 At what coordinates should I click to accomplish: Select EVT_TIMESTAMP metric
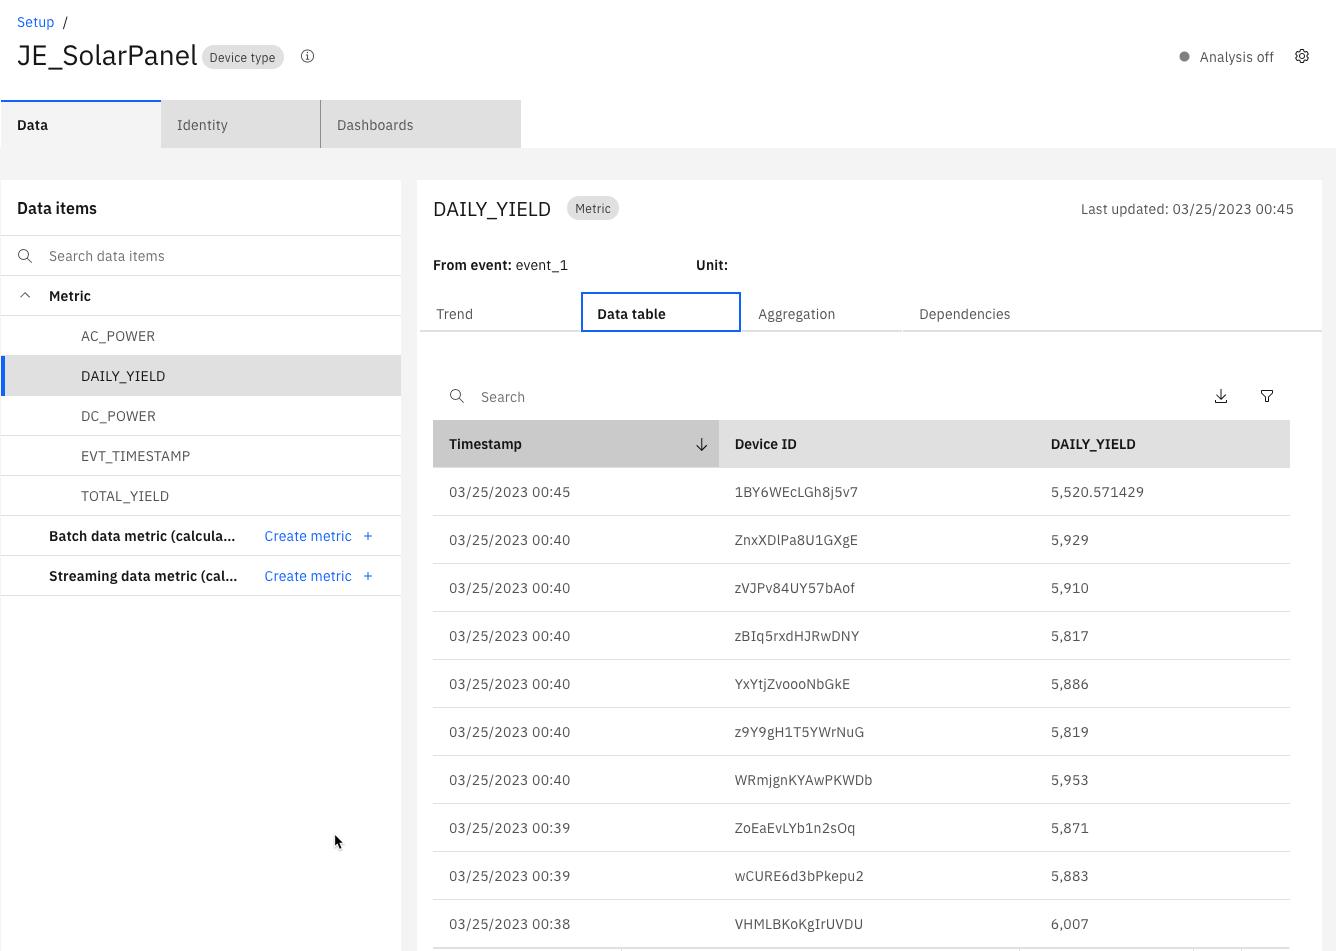(x=201, y=456)
